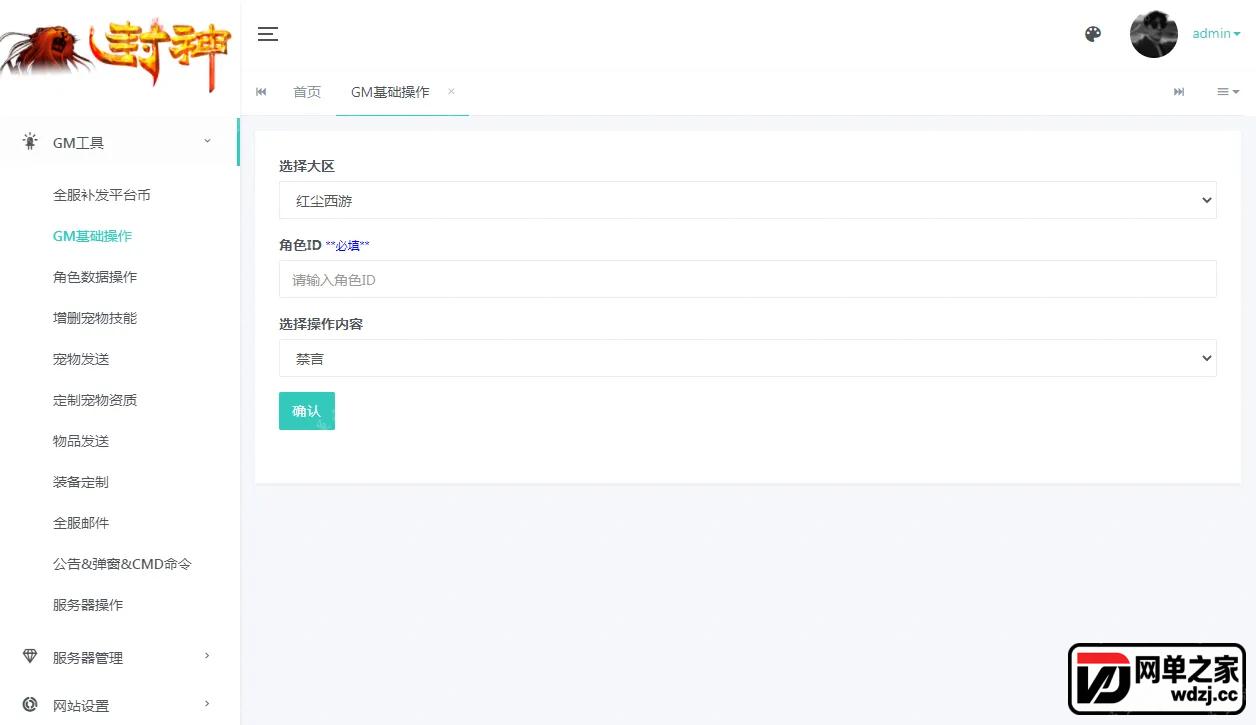
Task: Go to 角色数据操作 page
Action: (x=95, y=277)
